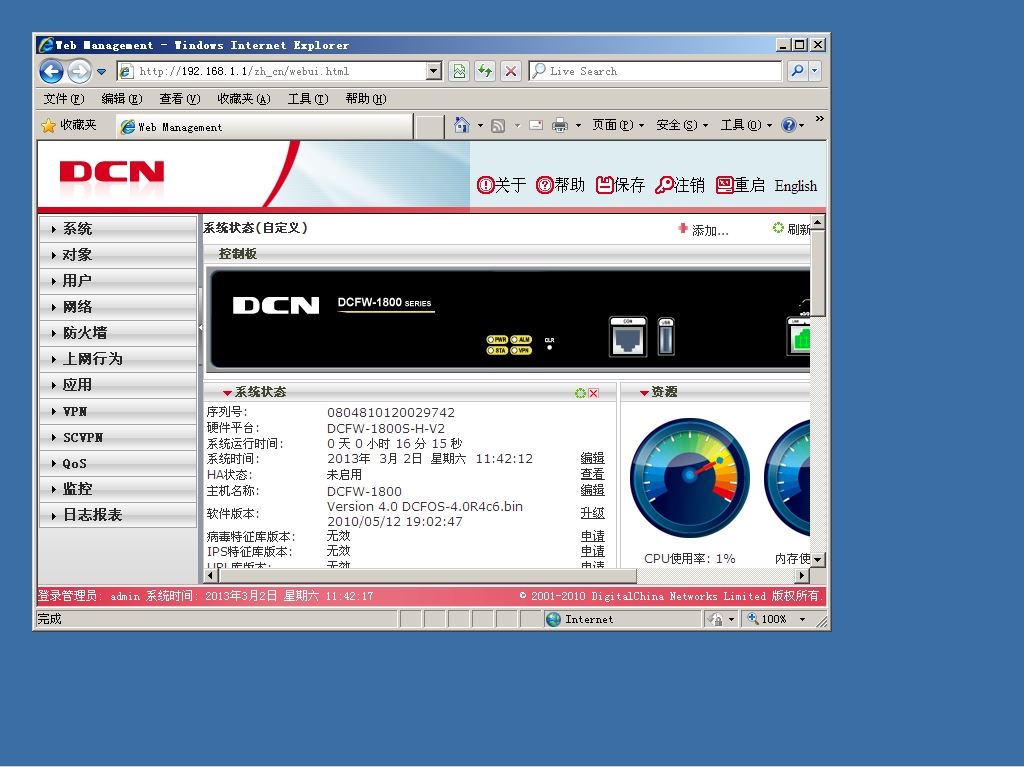The height and width of the screenshot is (768, 1024).
Task: Refresh the 系统状态 panel green icon
Action: (580, 393)
